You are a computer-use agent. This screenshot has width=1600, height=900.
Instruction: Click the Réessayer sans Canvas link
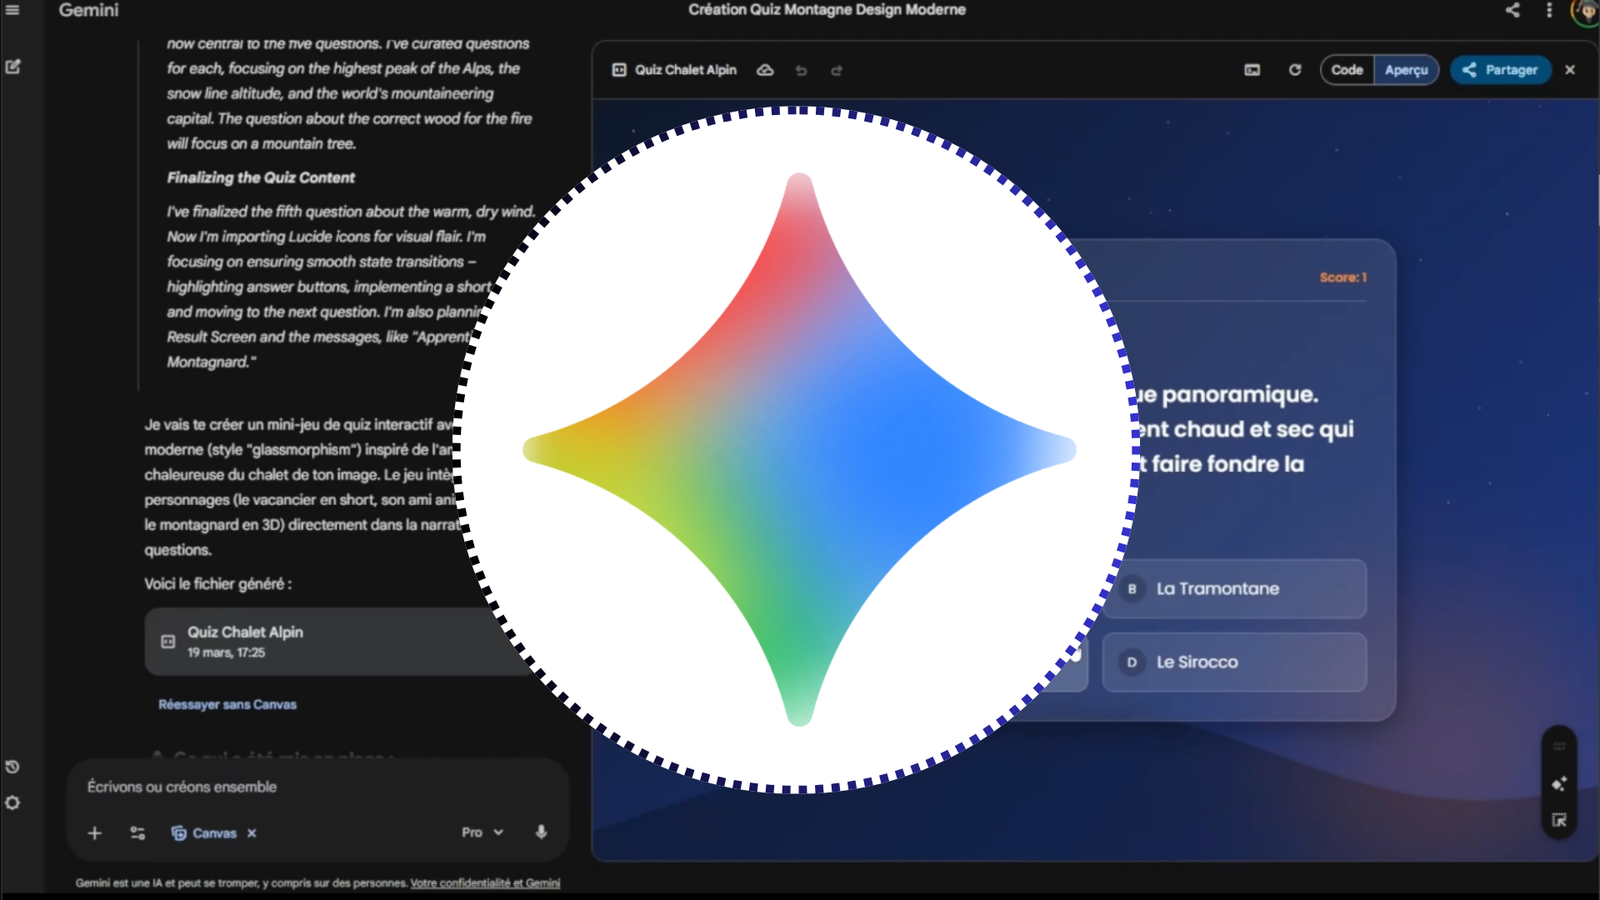(227, 704)
